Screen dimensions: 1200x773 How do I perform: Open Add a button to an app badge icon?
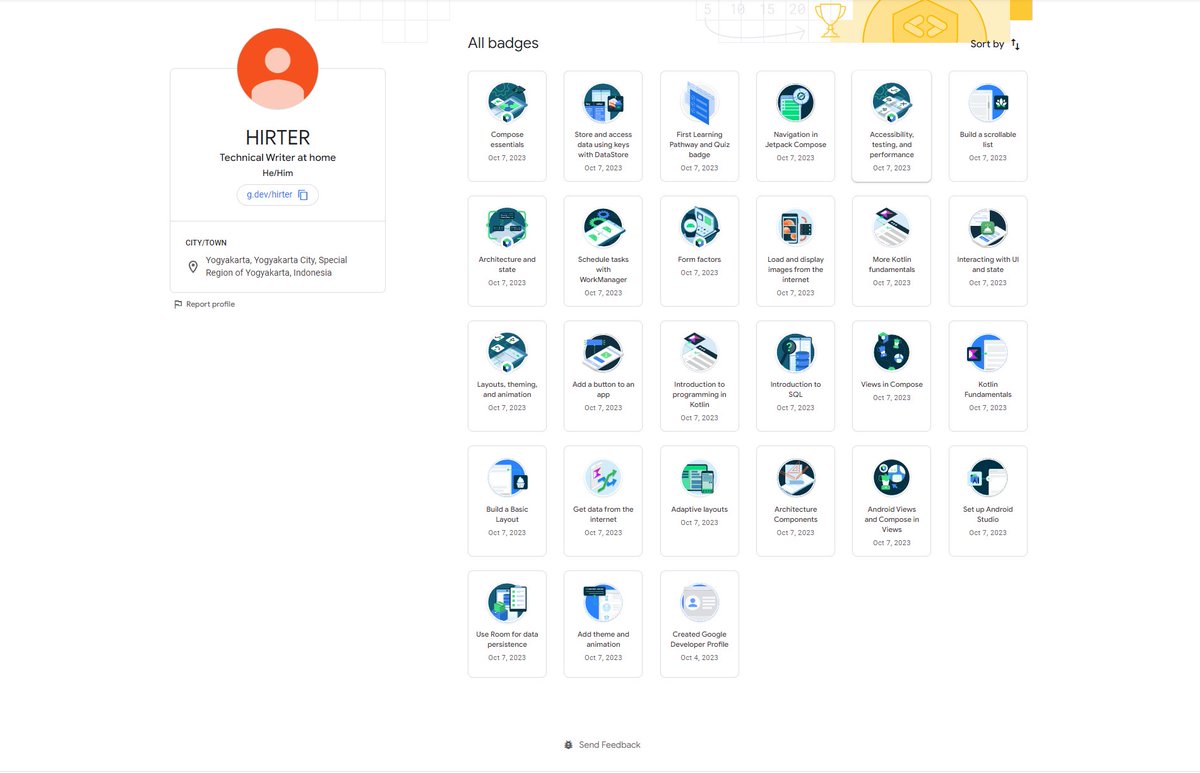(x=603, y=353)
